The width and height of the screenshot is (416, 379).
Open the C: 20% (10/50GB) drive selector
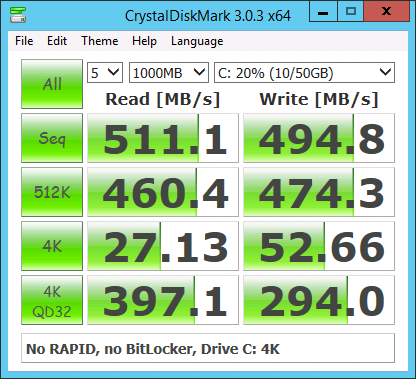pyautogui.click(x=304, y=72)
